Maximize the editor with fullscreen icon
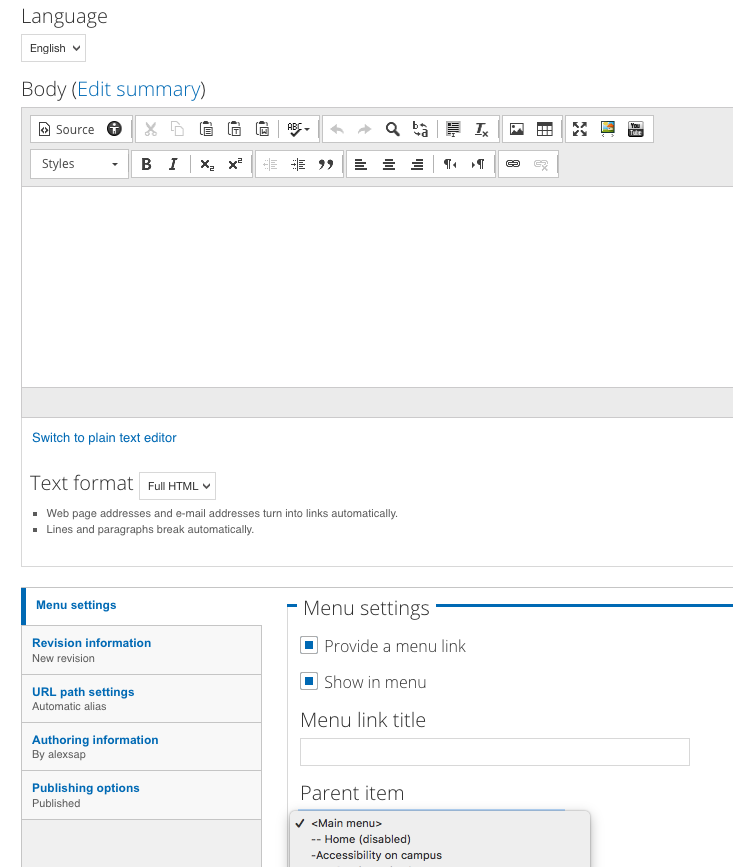This screenshot has width=733, height=867. (580, 129)
